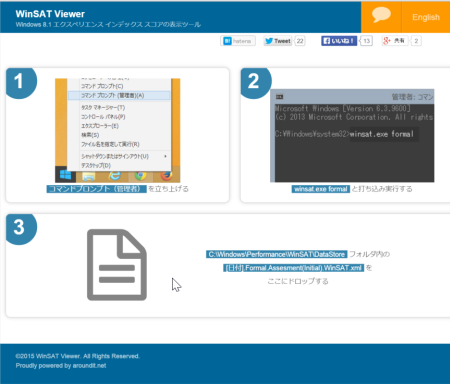Click the number 2 step badge

coord(255,82)
